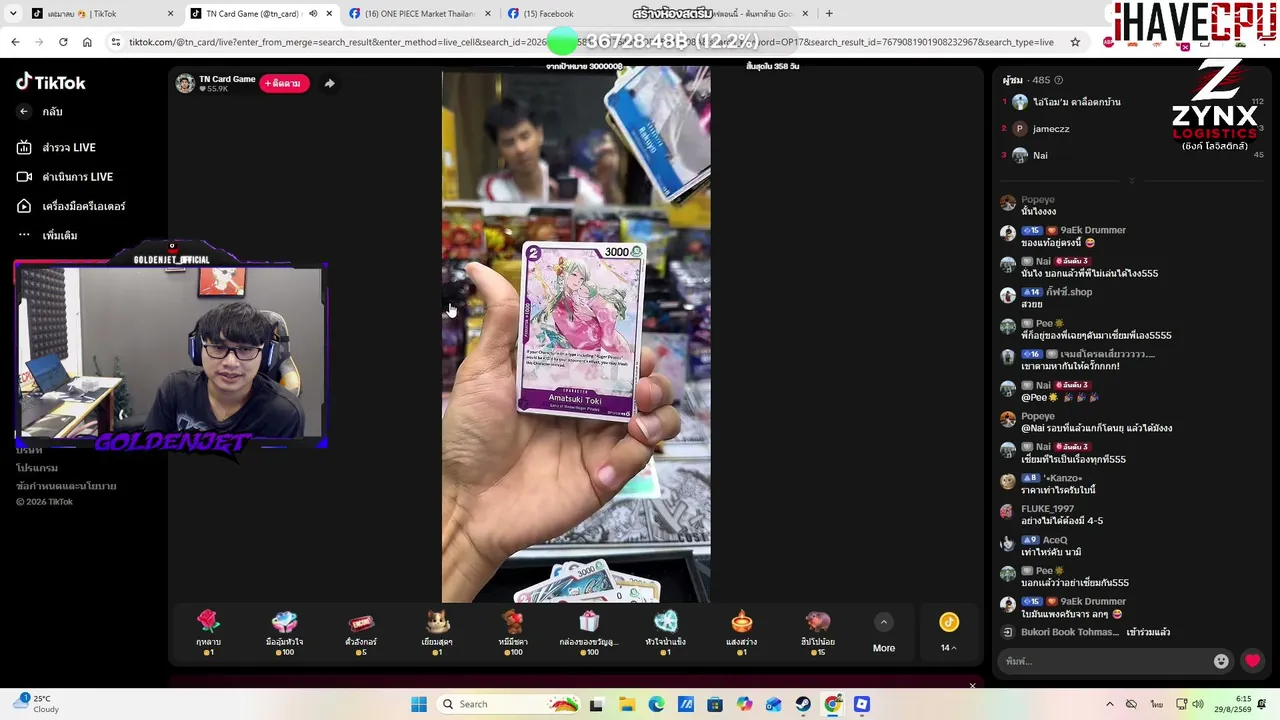Screen dimensions: 1280x720
Task: View site information icon in address bar
Action: pyautogui.click(x=116, y=42)
